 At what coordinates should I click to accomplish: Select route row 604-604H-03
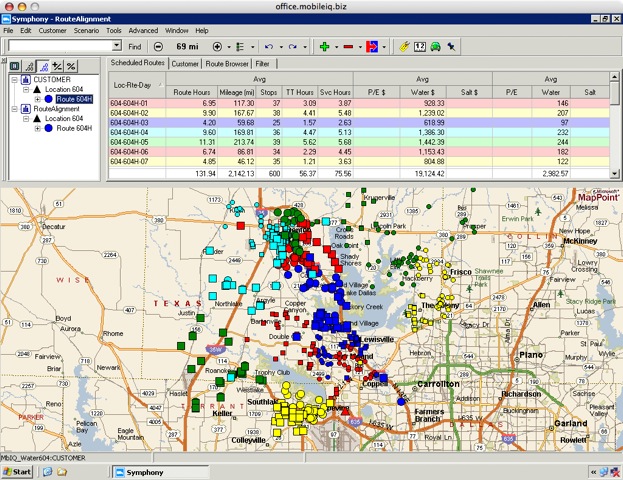coord(130,123)
